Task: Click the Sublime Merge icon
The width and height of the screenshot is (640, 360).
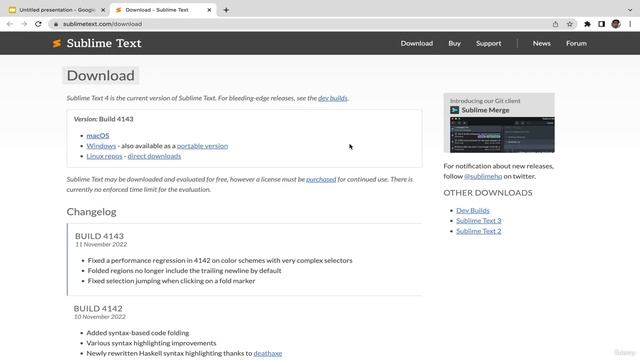Action: [x=455, y=110]
